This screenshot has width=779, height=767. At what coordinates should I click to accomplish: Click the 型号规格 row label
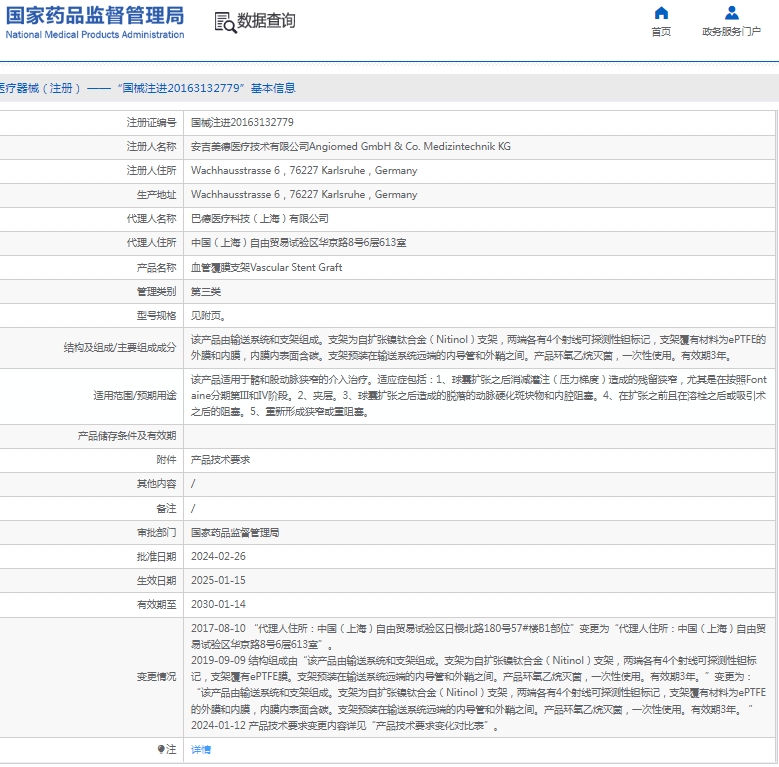156,315
